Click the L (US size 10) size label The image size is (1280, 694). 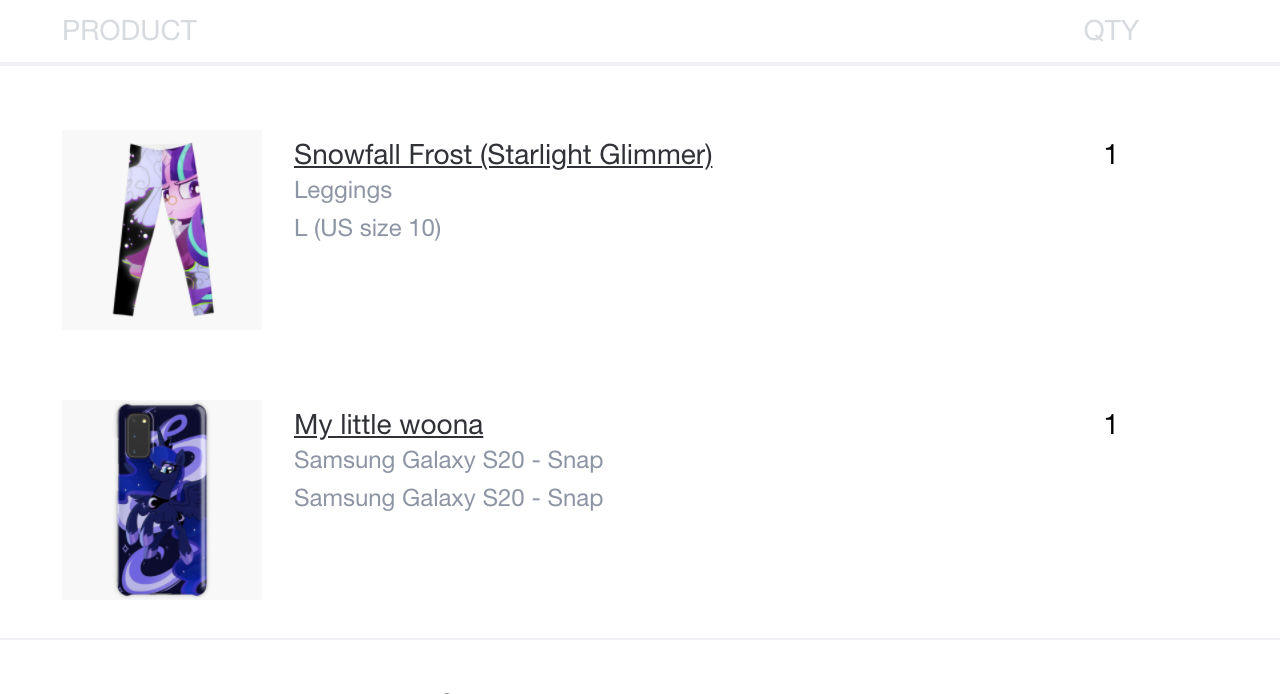click(368, 228)
